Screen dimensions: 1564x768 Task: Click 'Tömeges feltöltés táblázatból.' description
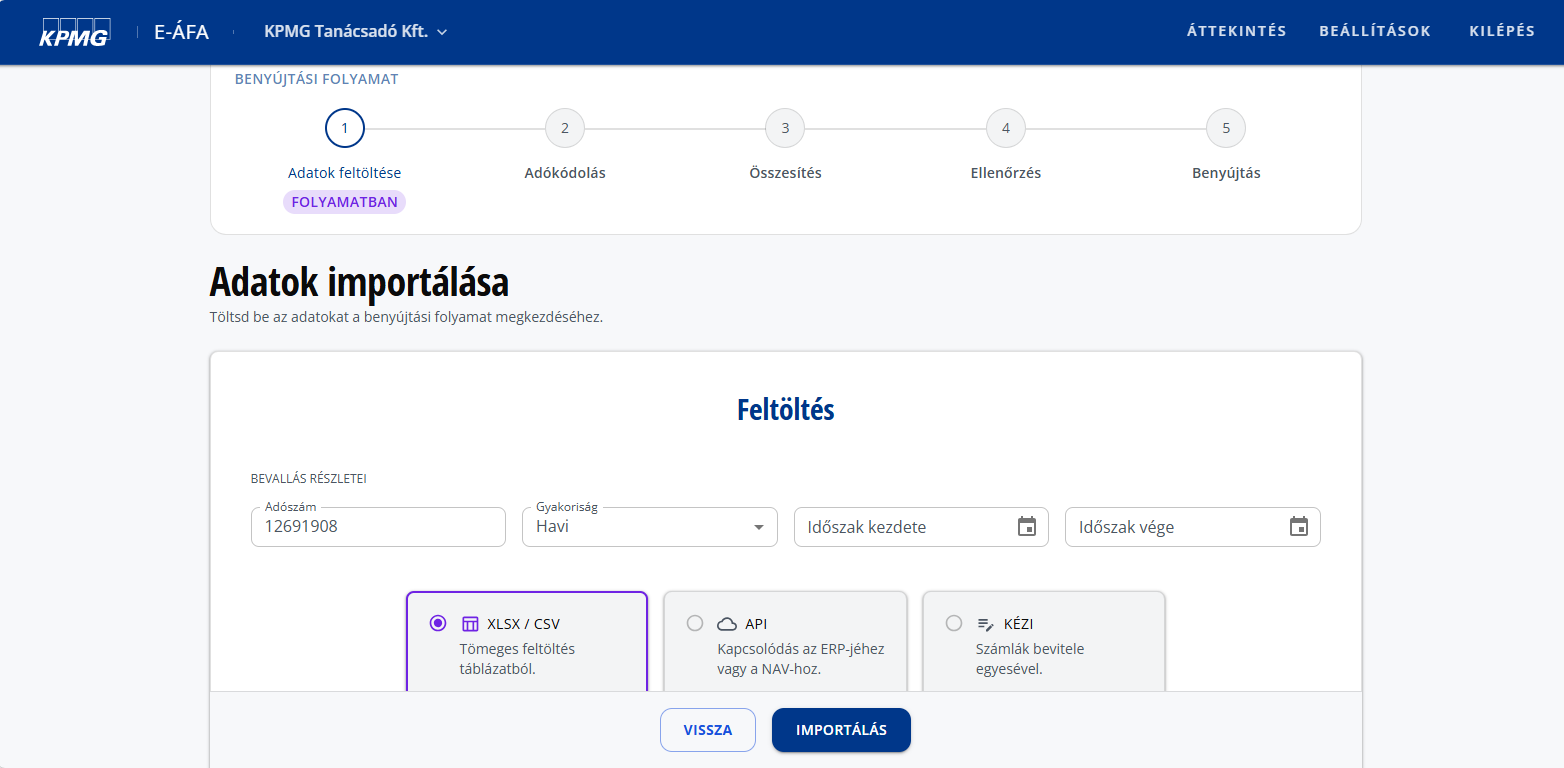click(x=517, y=659)
